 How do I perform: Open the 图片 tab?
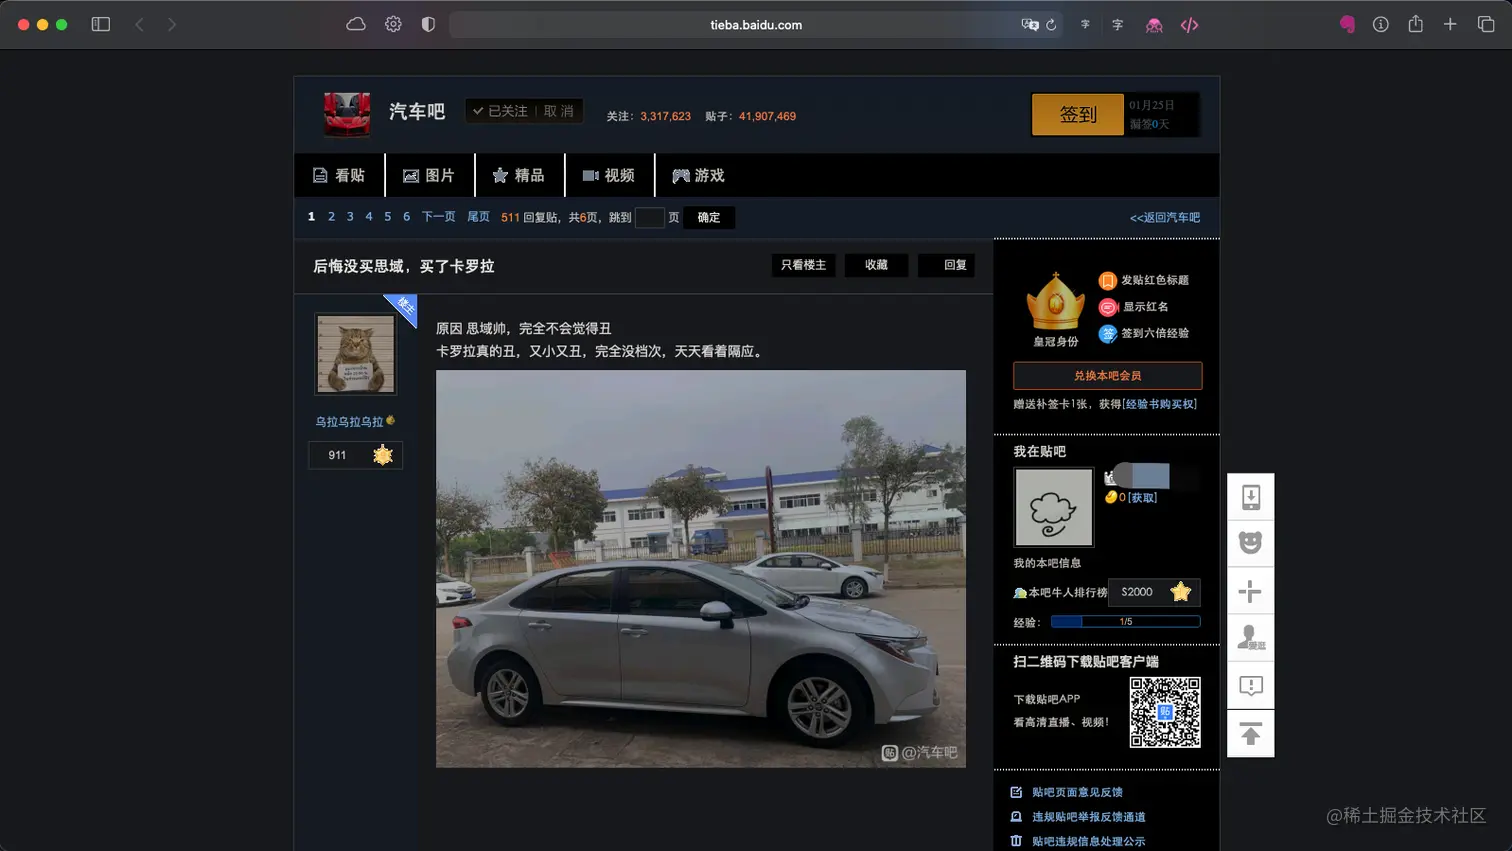(429, 175)
